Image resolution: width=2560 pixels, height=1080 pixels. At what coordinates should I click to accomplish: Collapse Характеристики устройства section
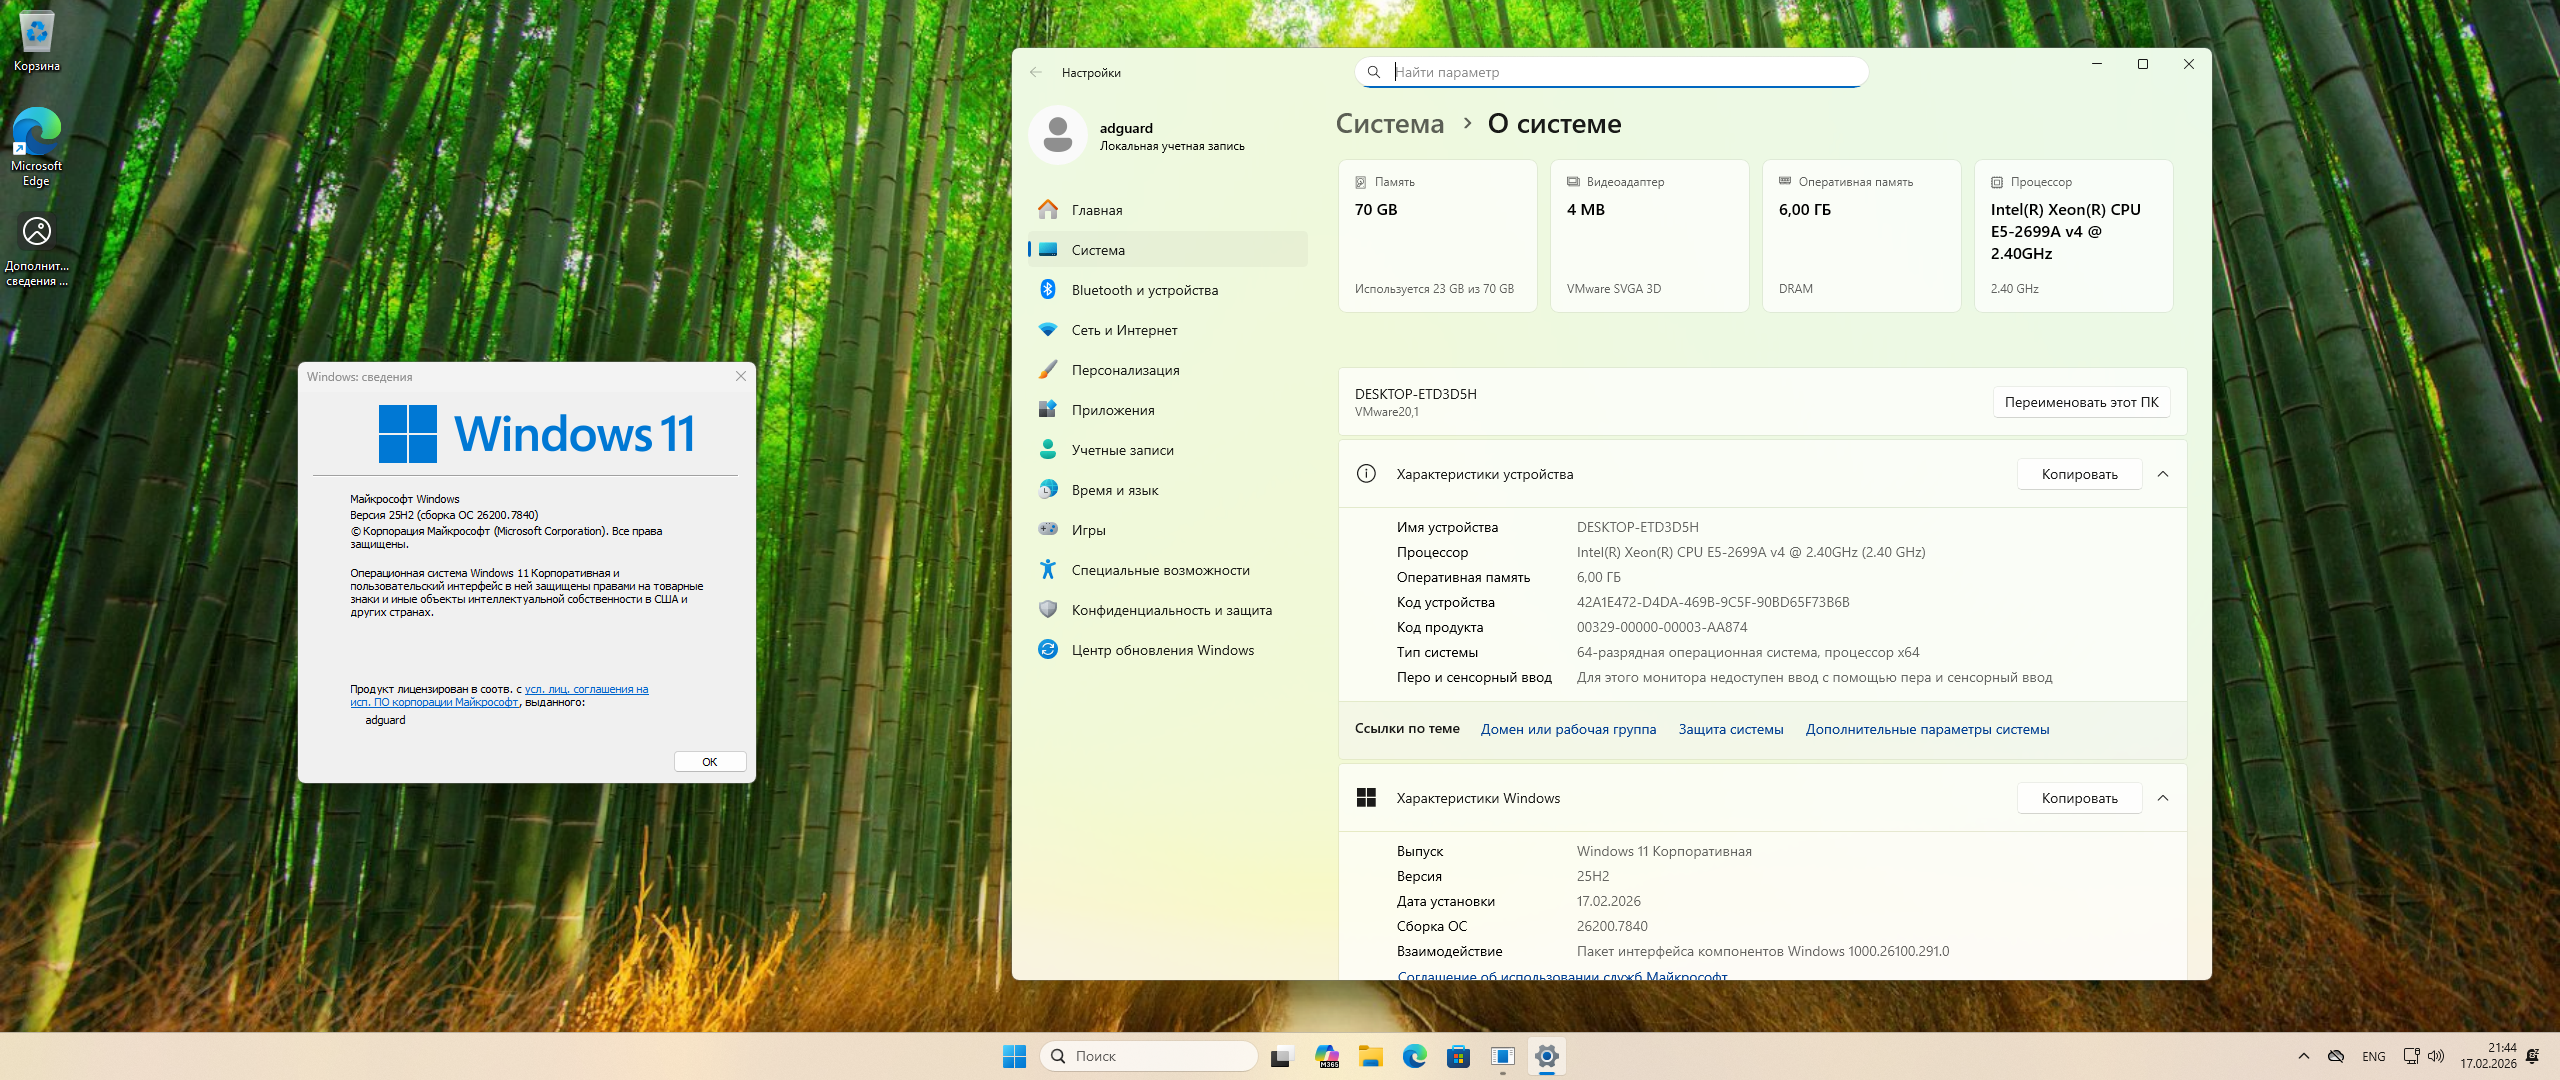[2163, 474]
